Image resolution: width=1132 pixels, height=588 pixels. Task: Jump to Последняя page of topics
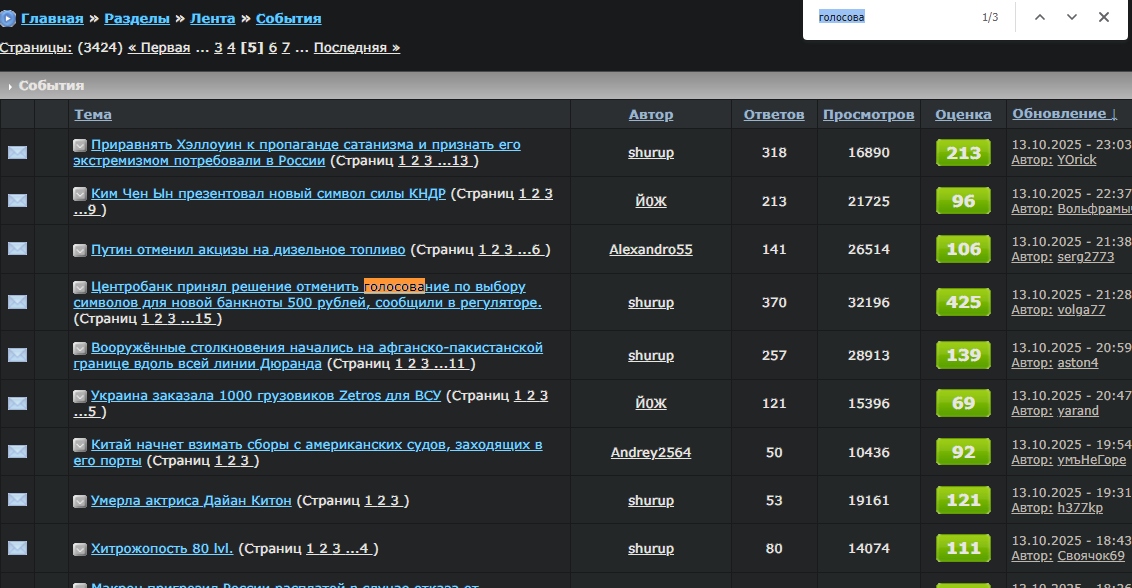pos(356,47)
